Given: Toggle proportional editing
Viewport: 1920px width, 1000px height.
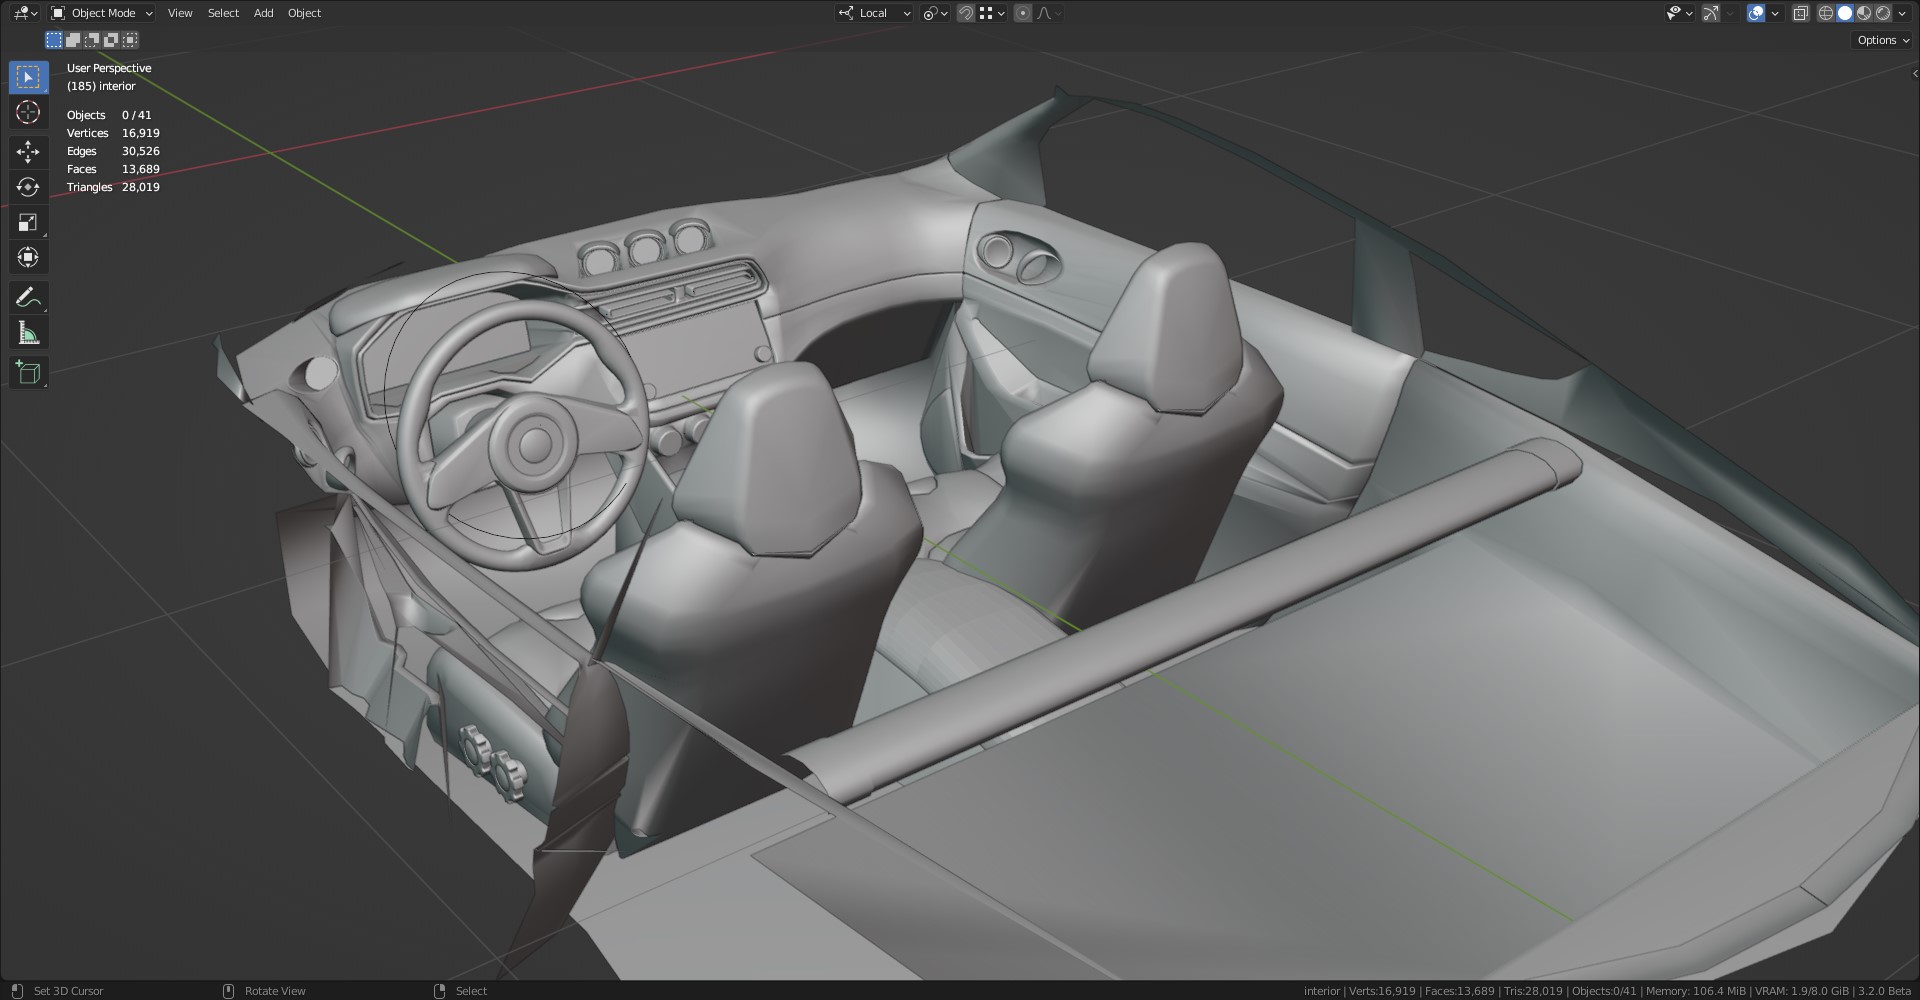Looking at the screenshot, I should [x=1023, y=13].
